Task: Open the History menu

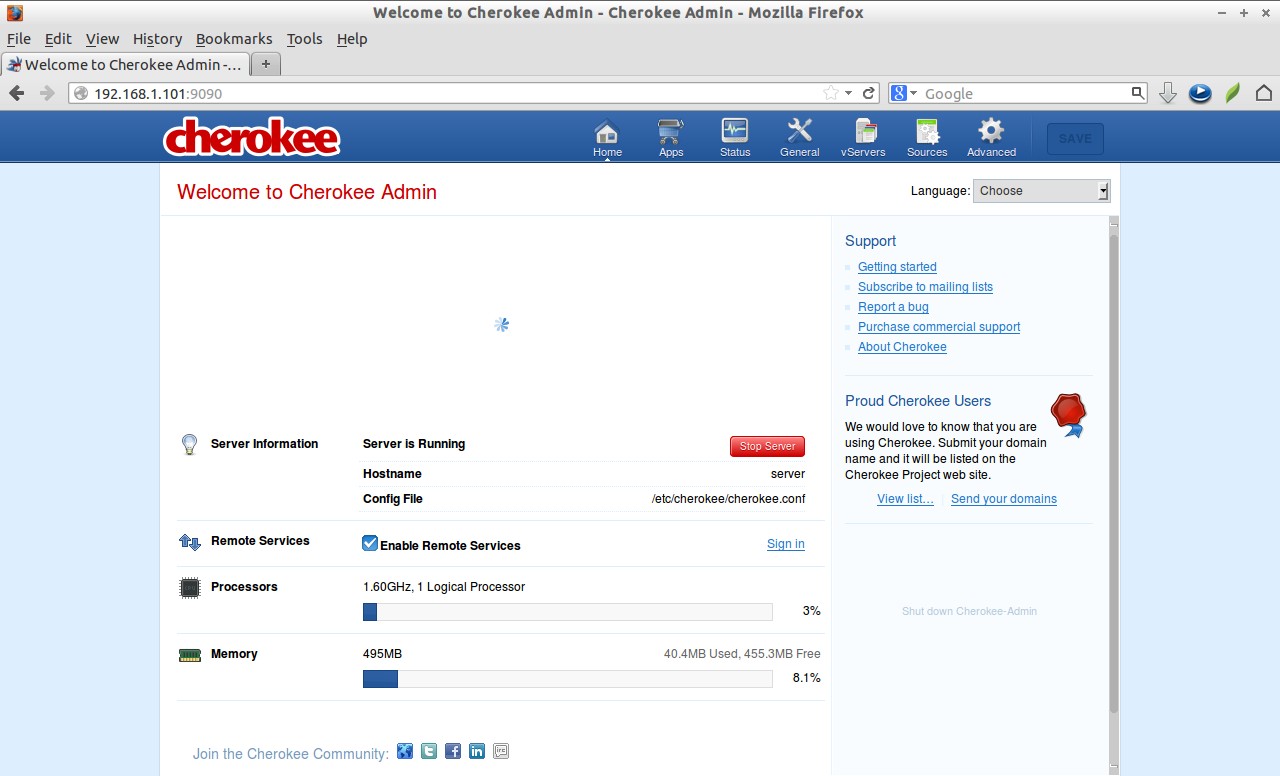Action: pos(157,39)
